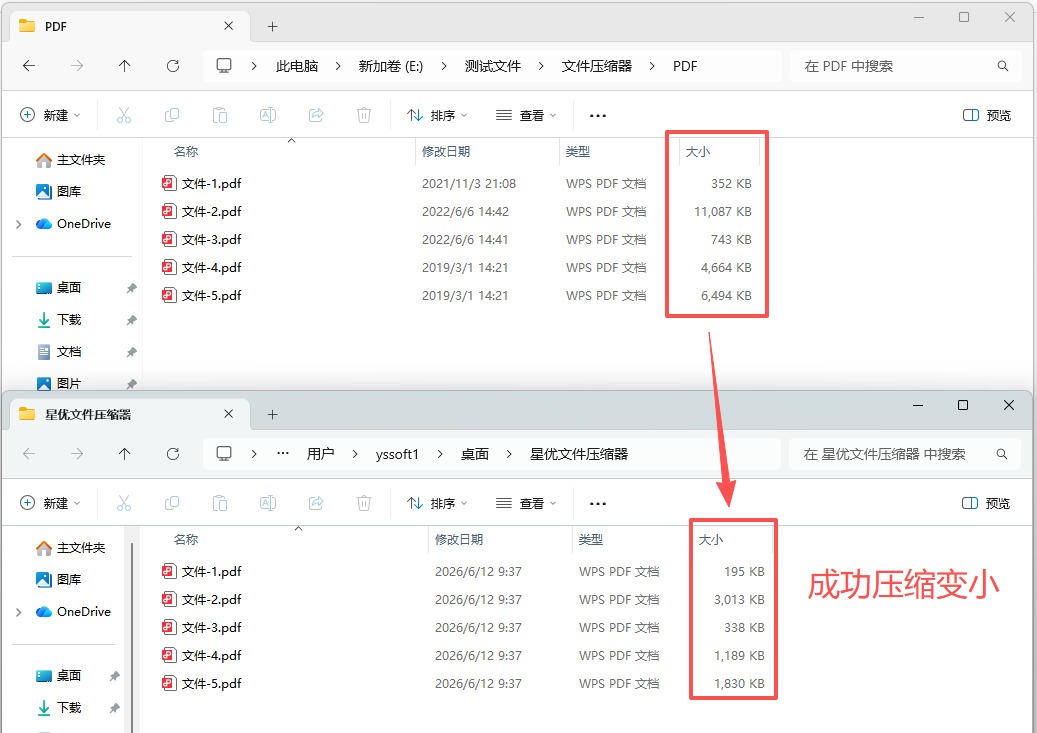Image resolution: width=1037 pixels, height=733 pixels.
Task: Select 文件-4.pdf sized 4,664 KB in the PDF window
Action: tap(456, 267)
